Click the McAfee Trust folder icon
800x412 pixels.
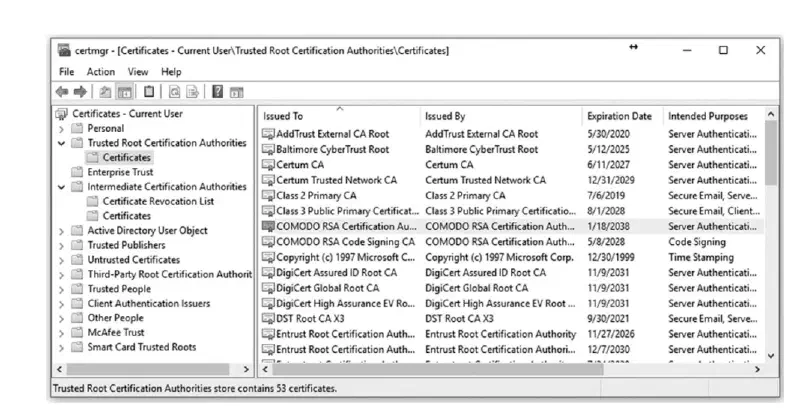(x=77, y=332)
